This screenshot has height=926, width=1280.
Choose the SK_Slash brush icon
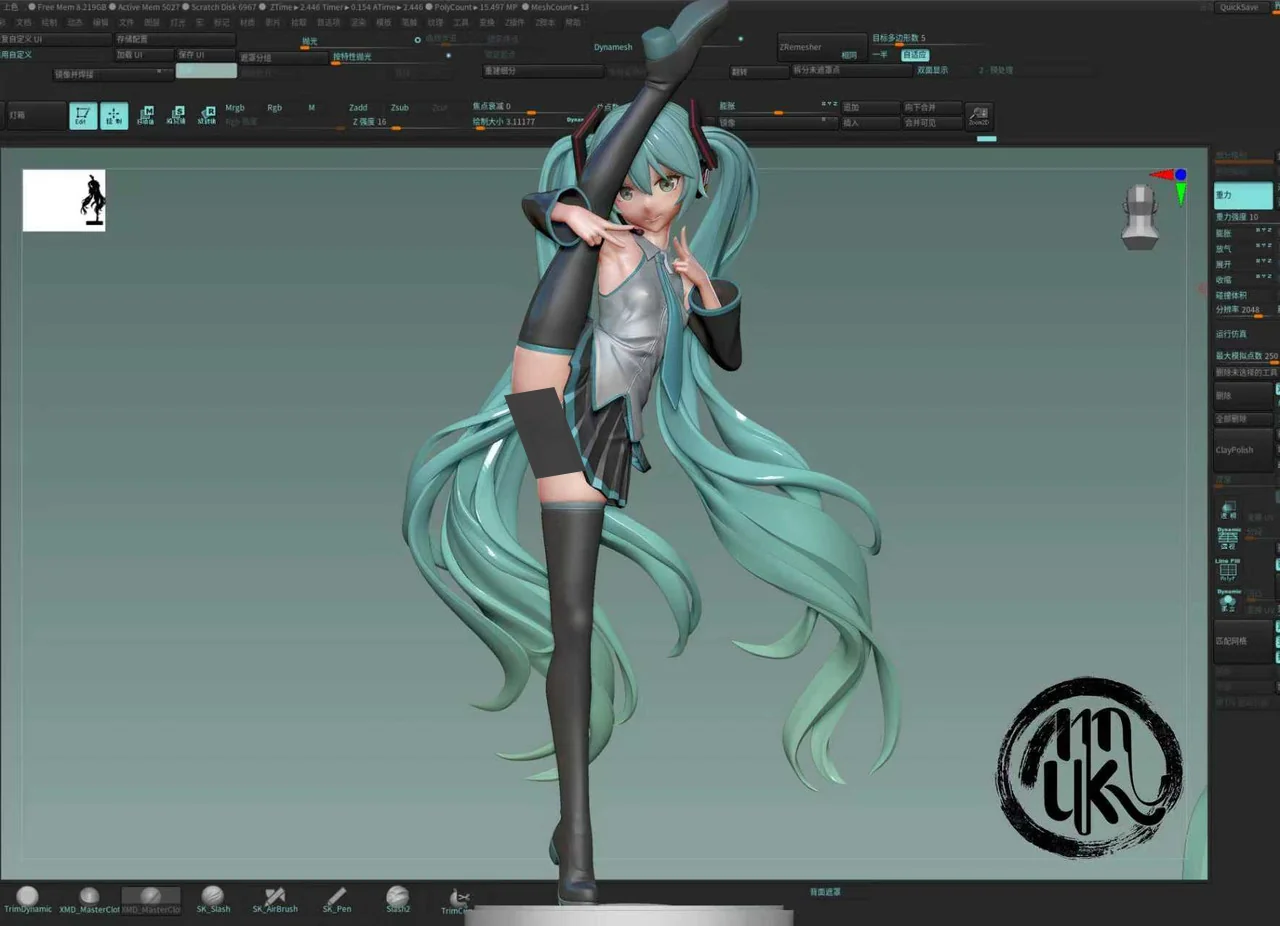pos(212,899)
